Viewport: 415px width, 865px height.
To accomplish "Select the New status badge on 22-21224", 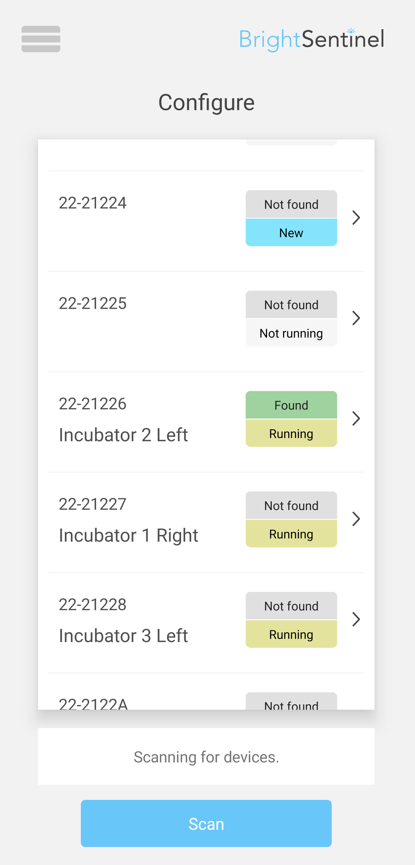I will [x=291, y=232].
